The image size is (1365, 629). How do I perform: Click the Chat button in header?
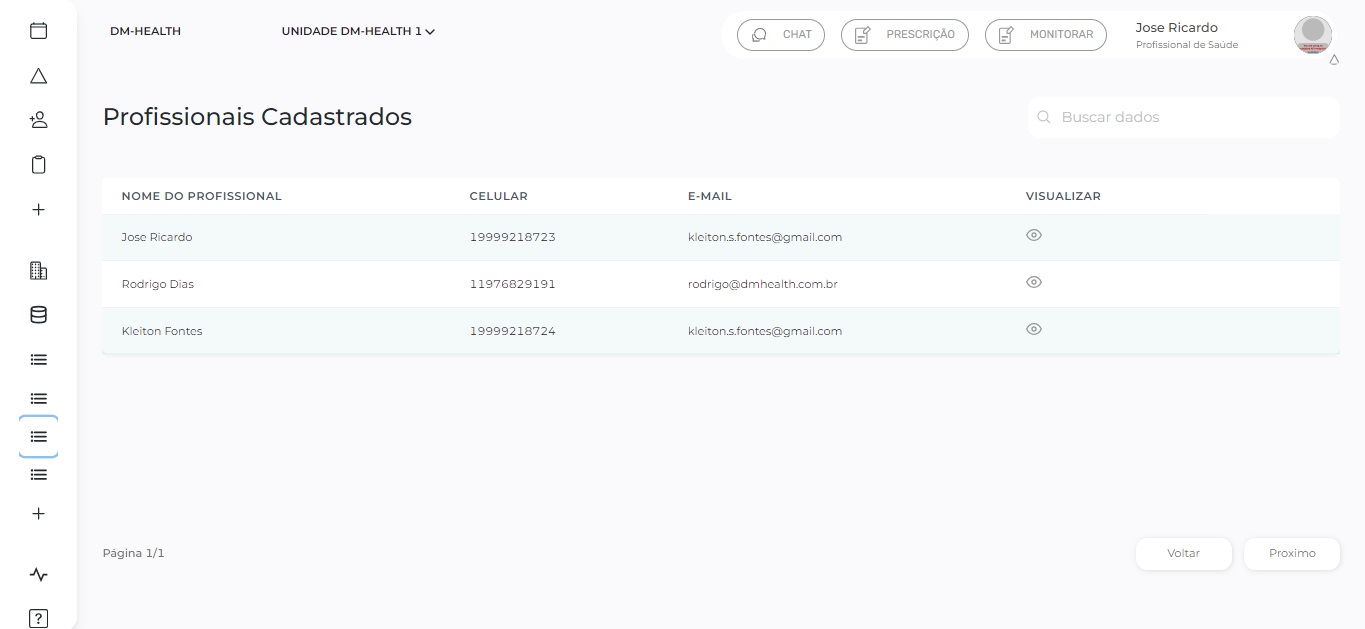[x=781, y=34]
